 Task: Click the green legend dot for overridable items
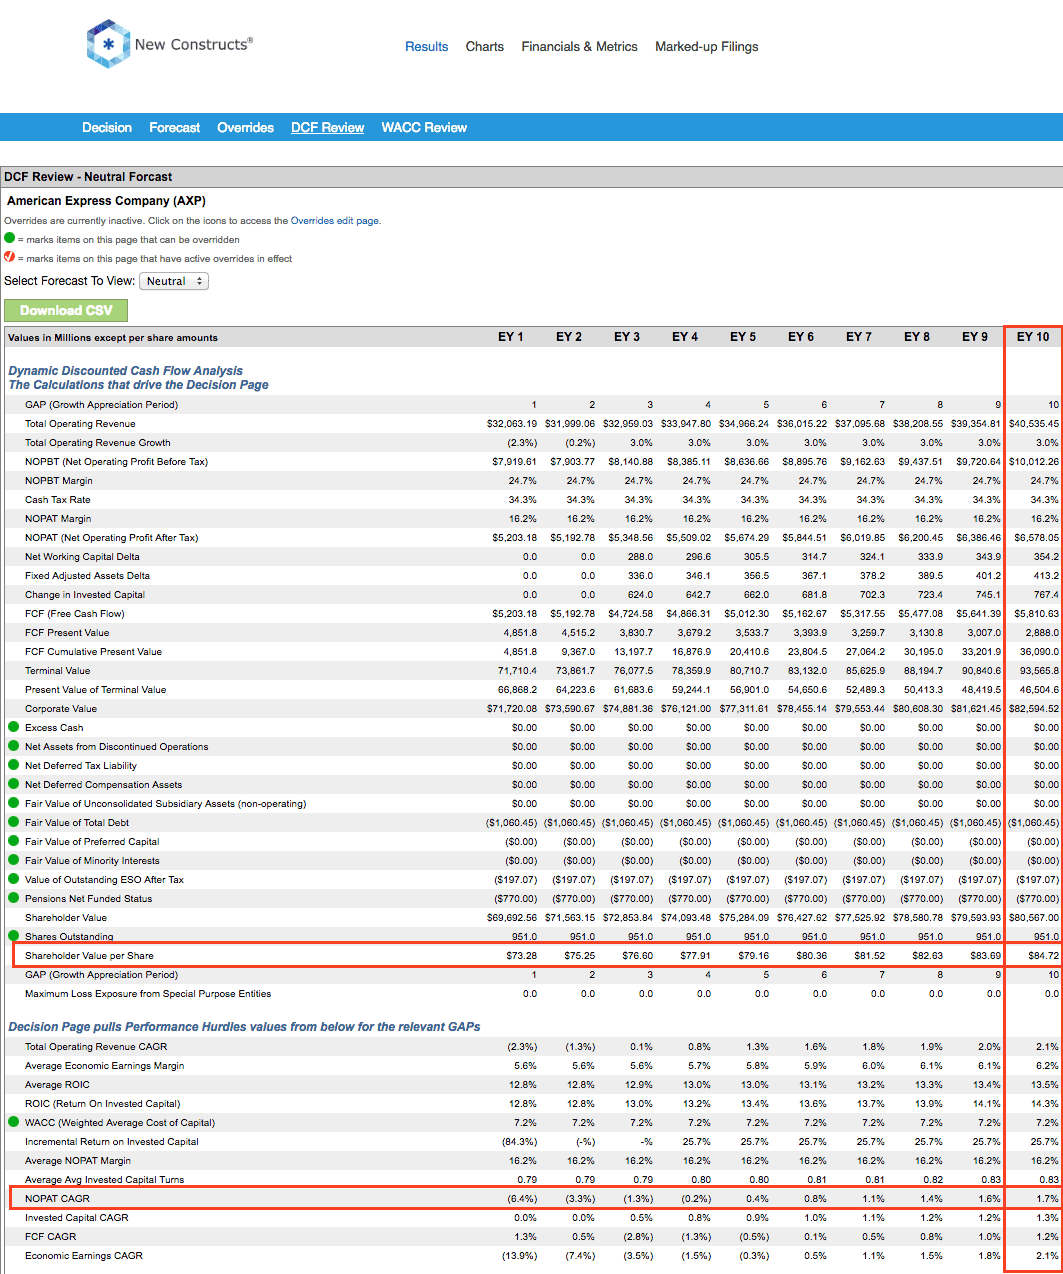[x=10, y=238]
